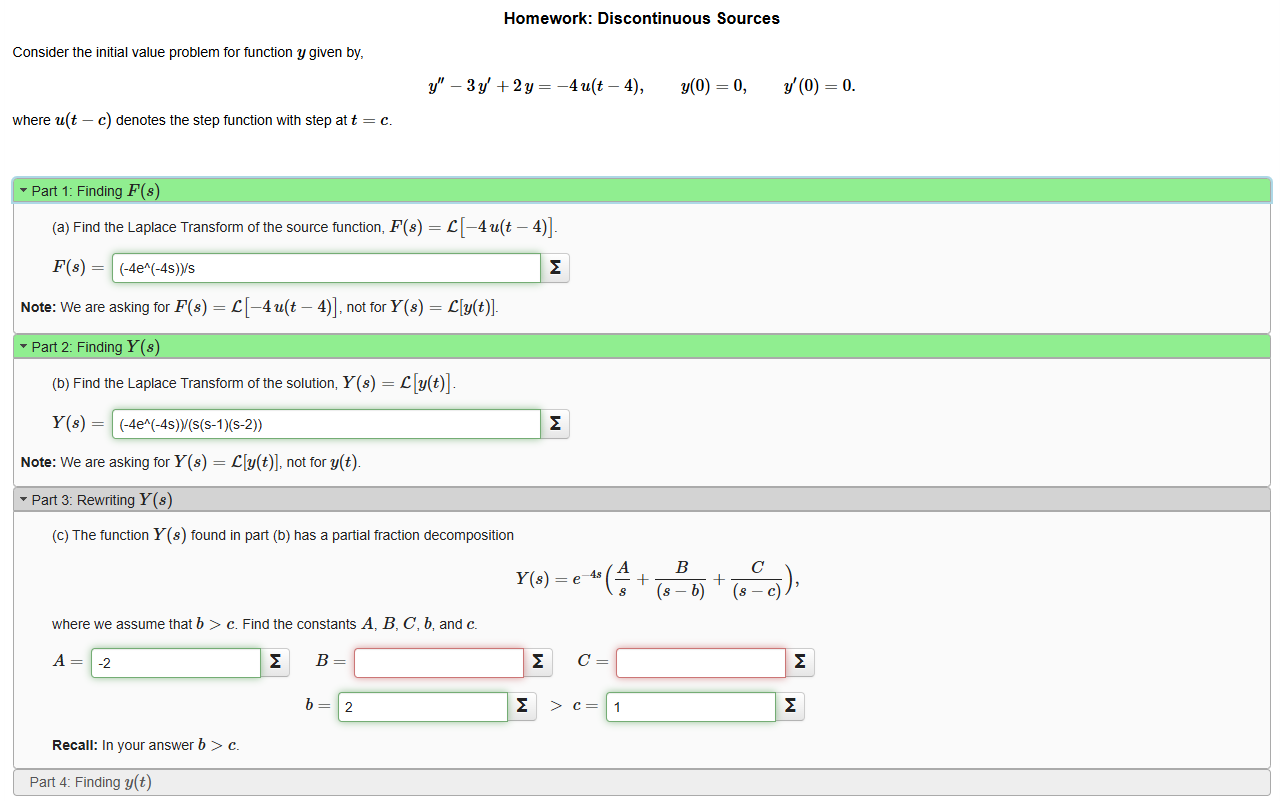Click the sigma icon for constant B
The height and width of the screenshot is (801, 1283).
pos(538,662)
